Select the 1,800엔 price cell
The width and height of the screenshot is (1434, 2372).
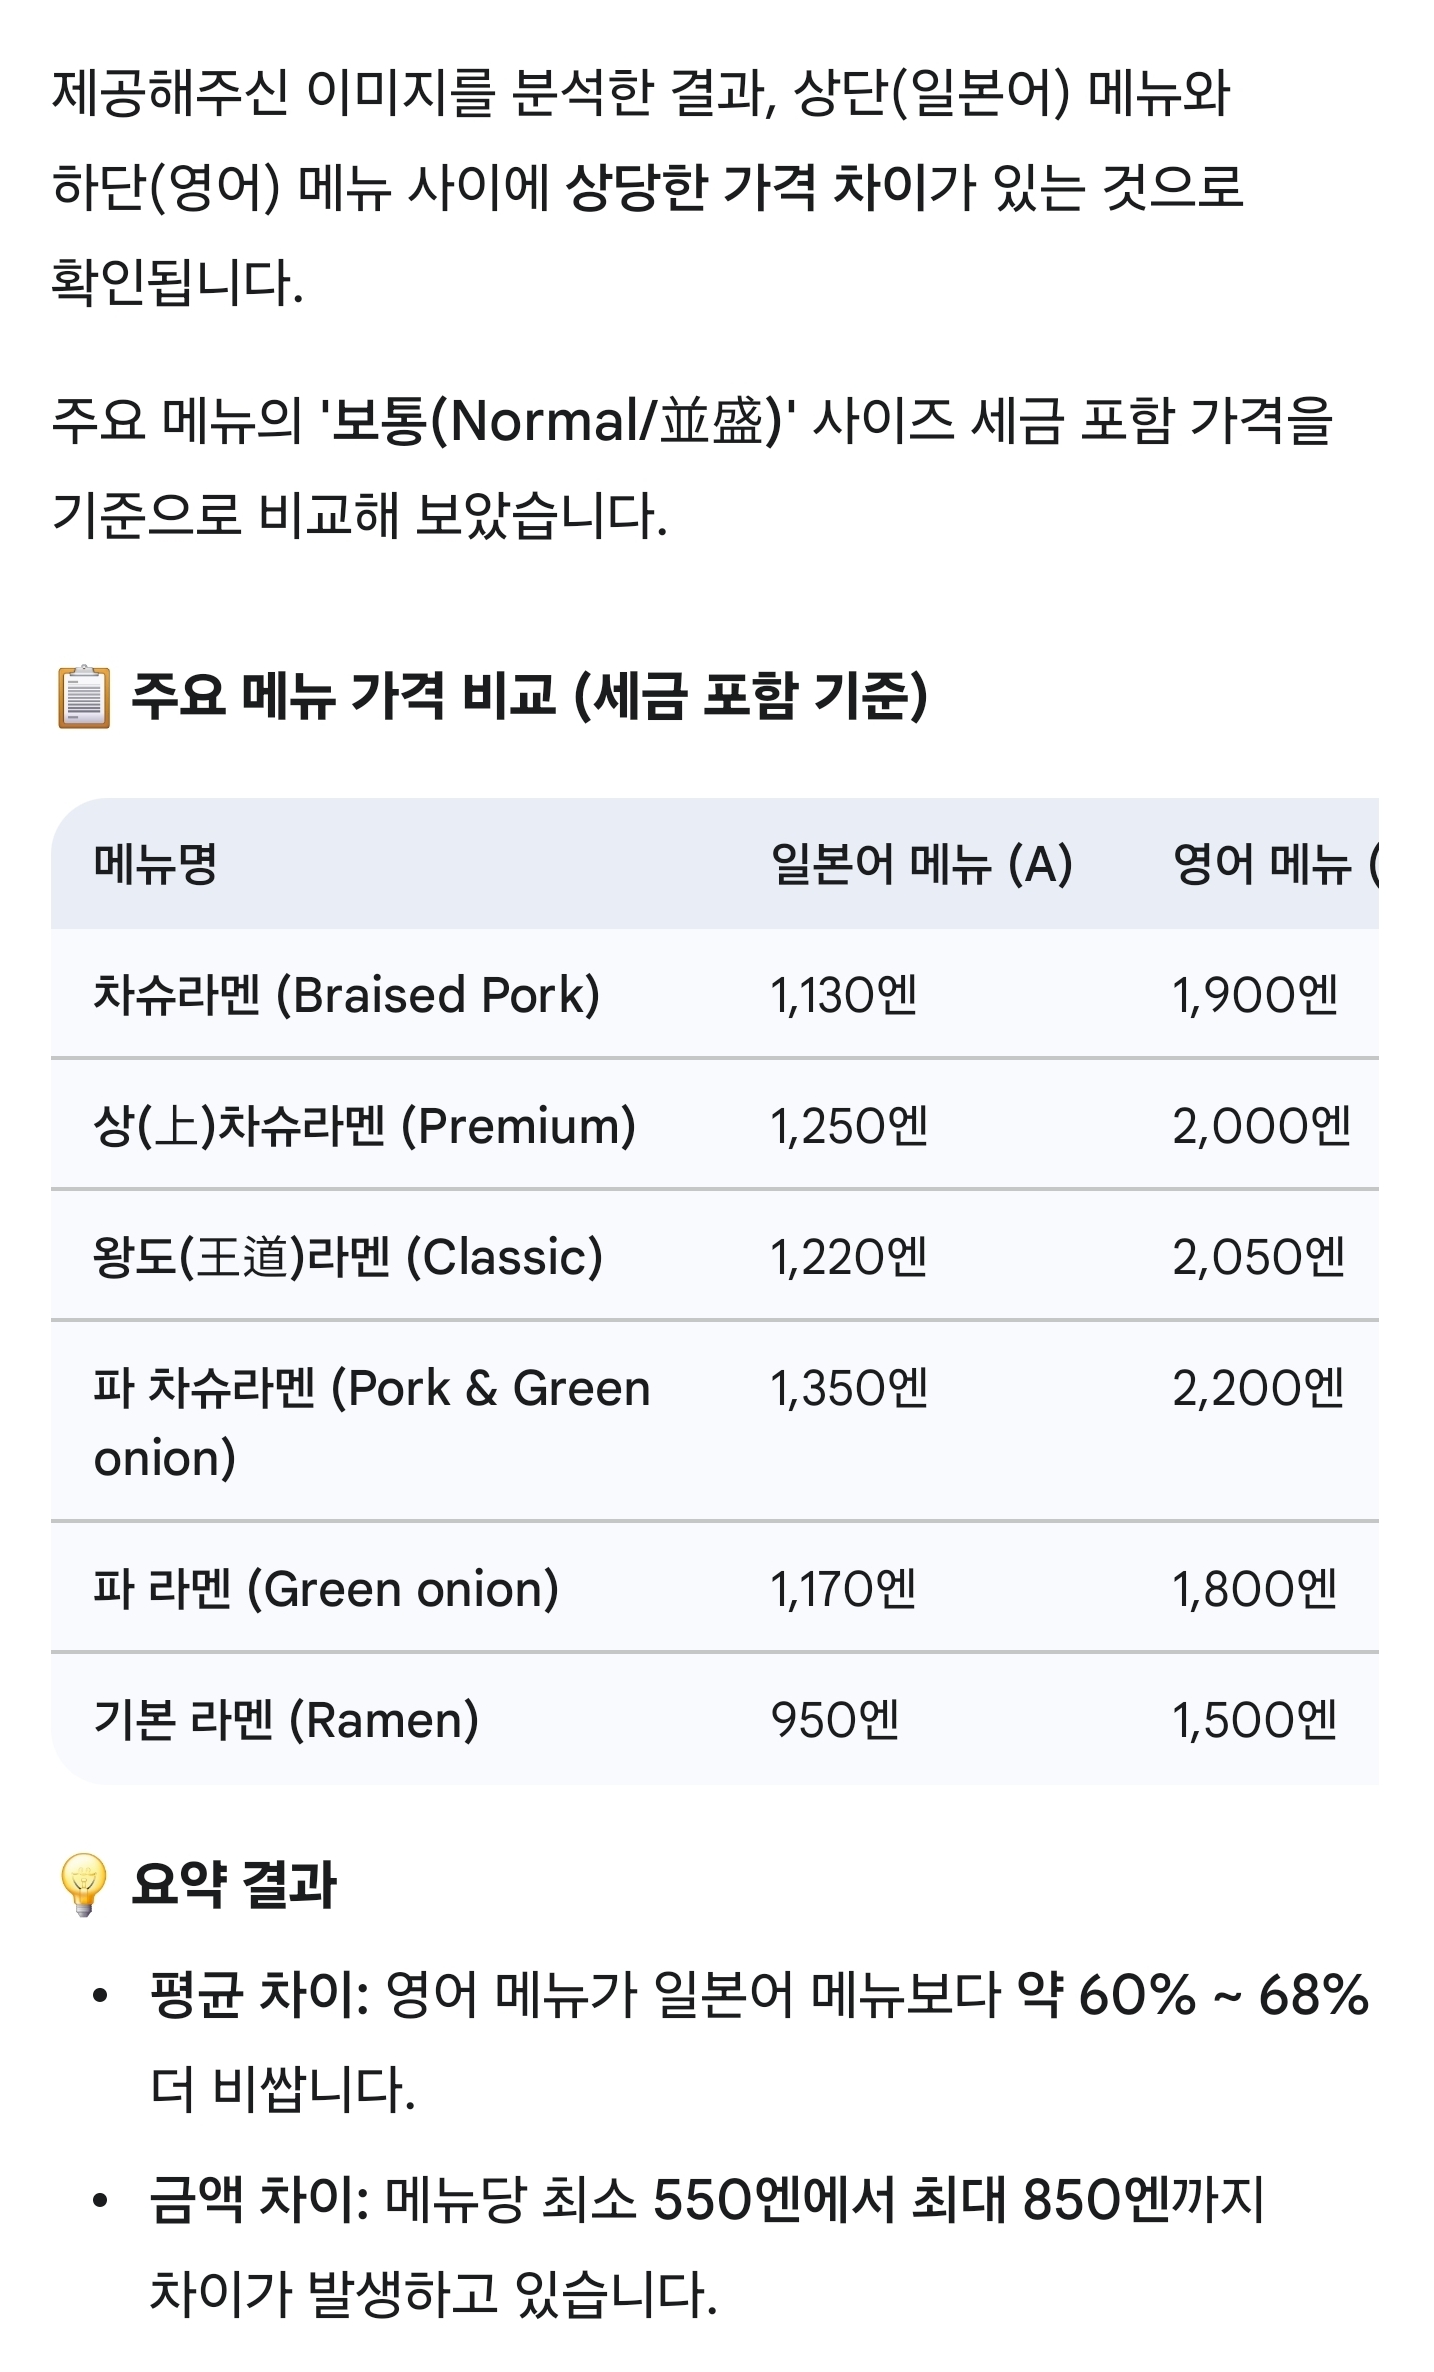coord(1254,1589)
